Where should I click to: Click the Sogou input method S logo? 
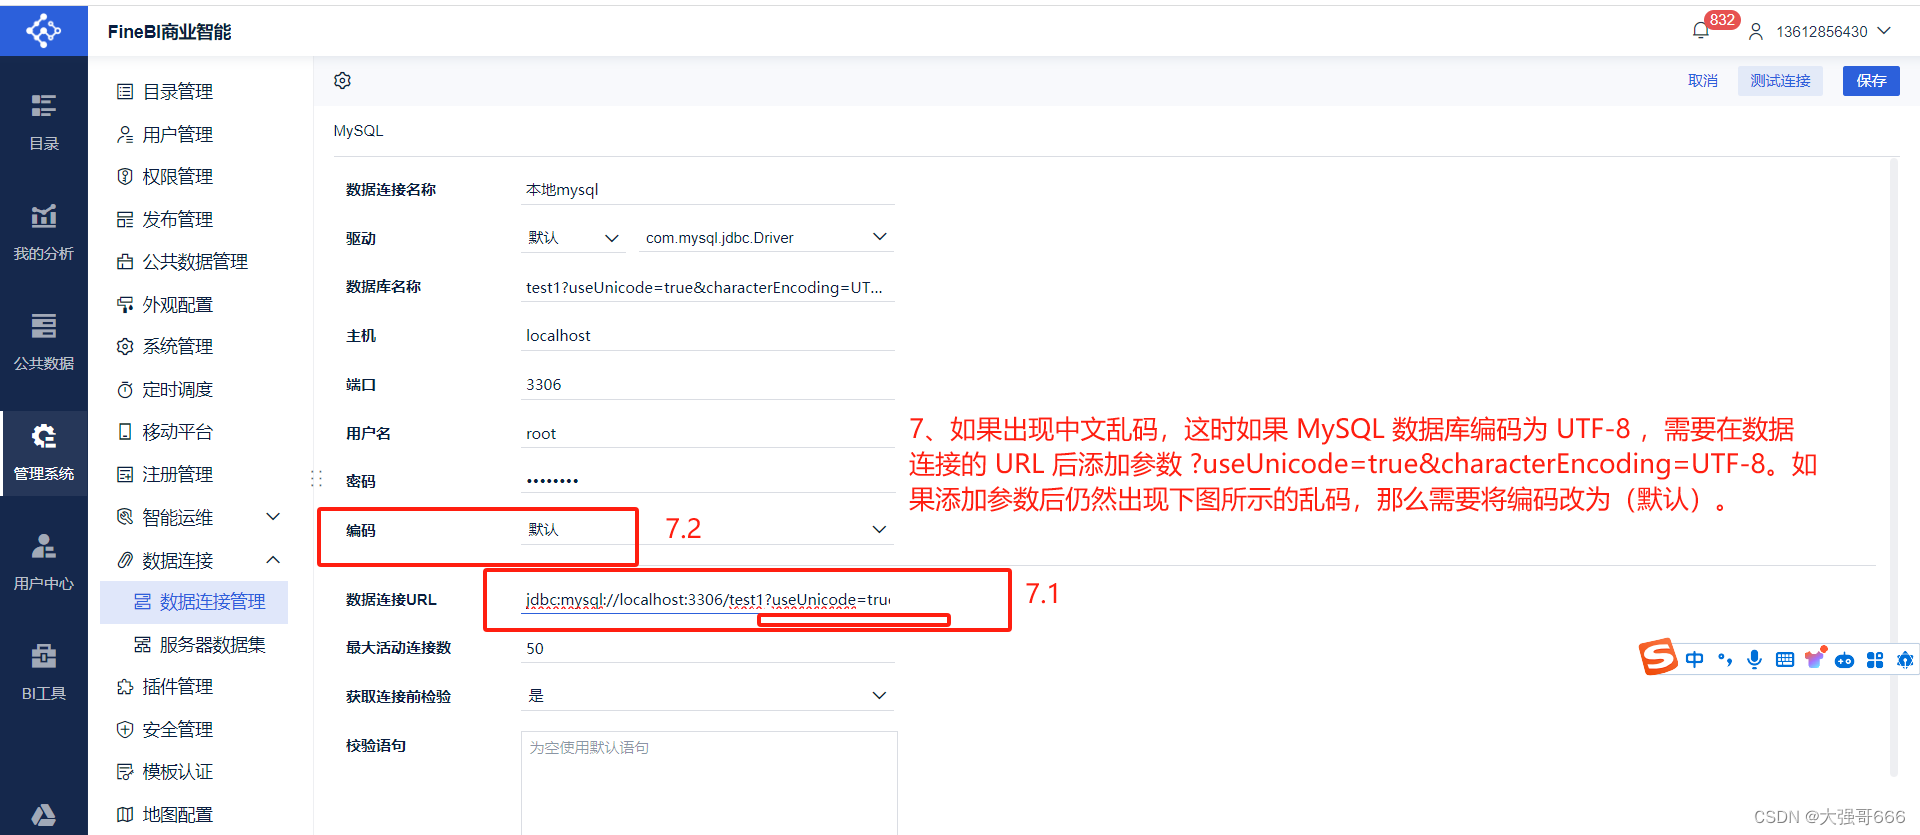coord(1658,657)
